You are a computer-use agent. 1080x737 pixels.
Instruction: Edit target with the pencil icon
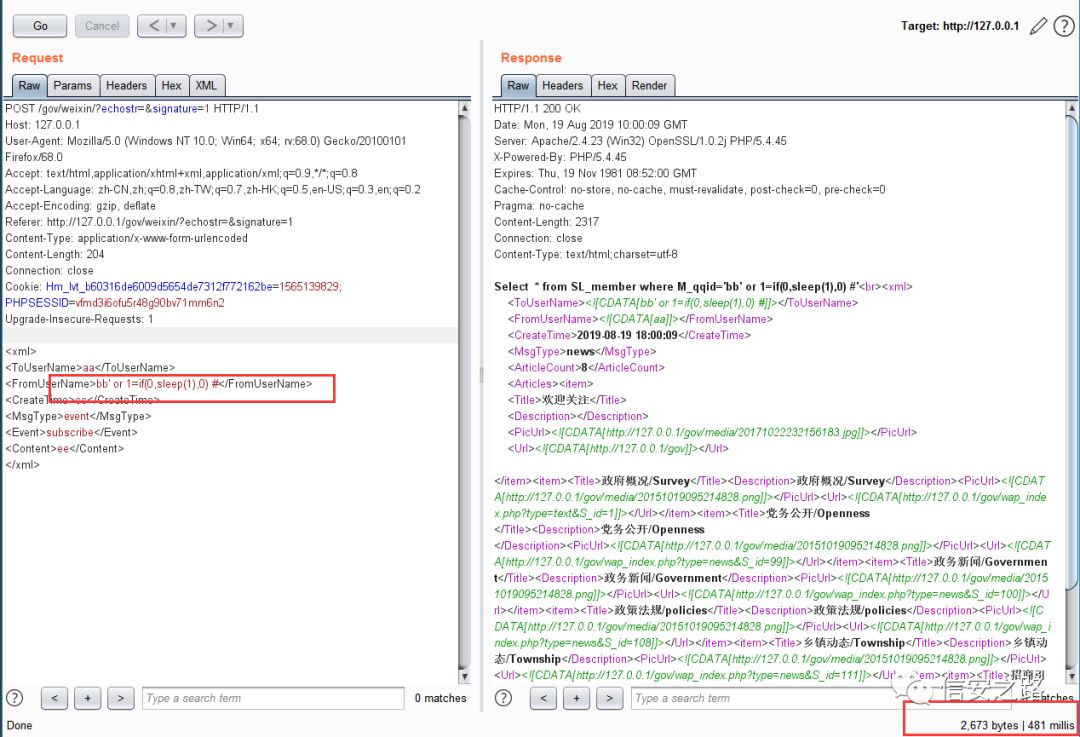(1038, 26)
